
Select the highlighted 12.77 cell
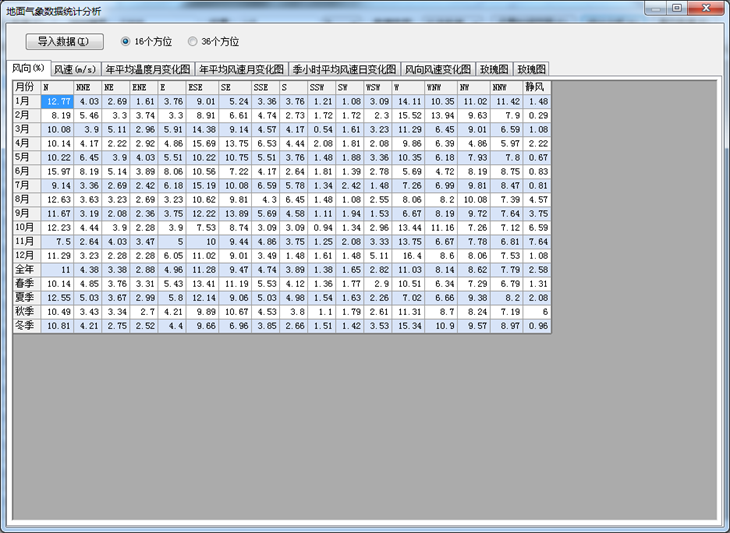[x=57, y=101]
